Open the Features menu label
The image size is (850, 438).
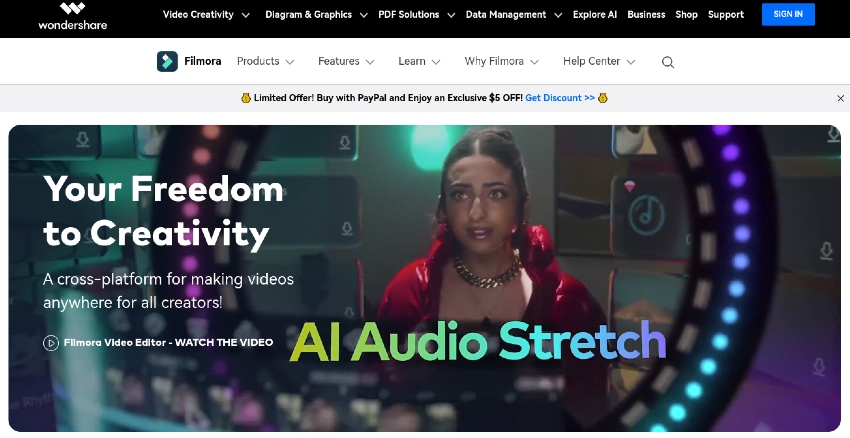click(x=339, y=61)
